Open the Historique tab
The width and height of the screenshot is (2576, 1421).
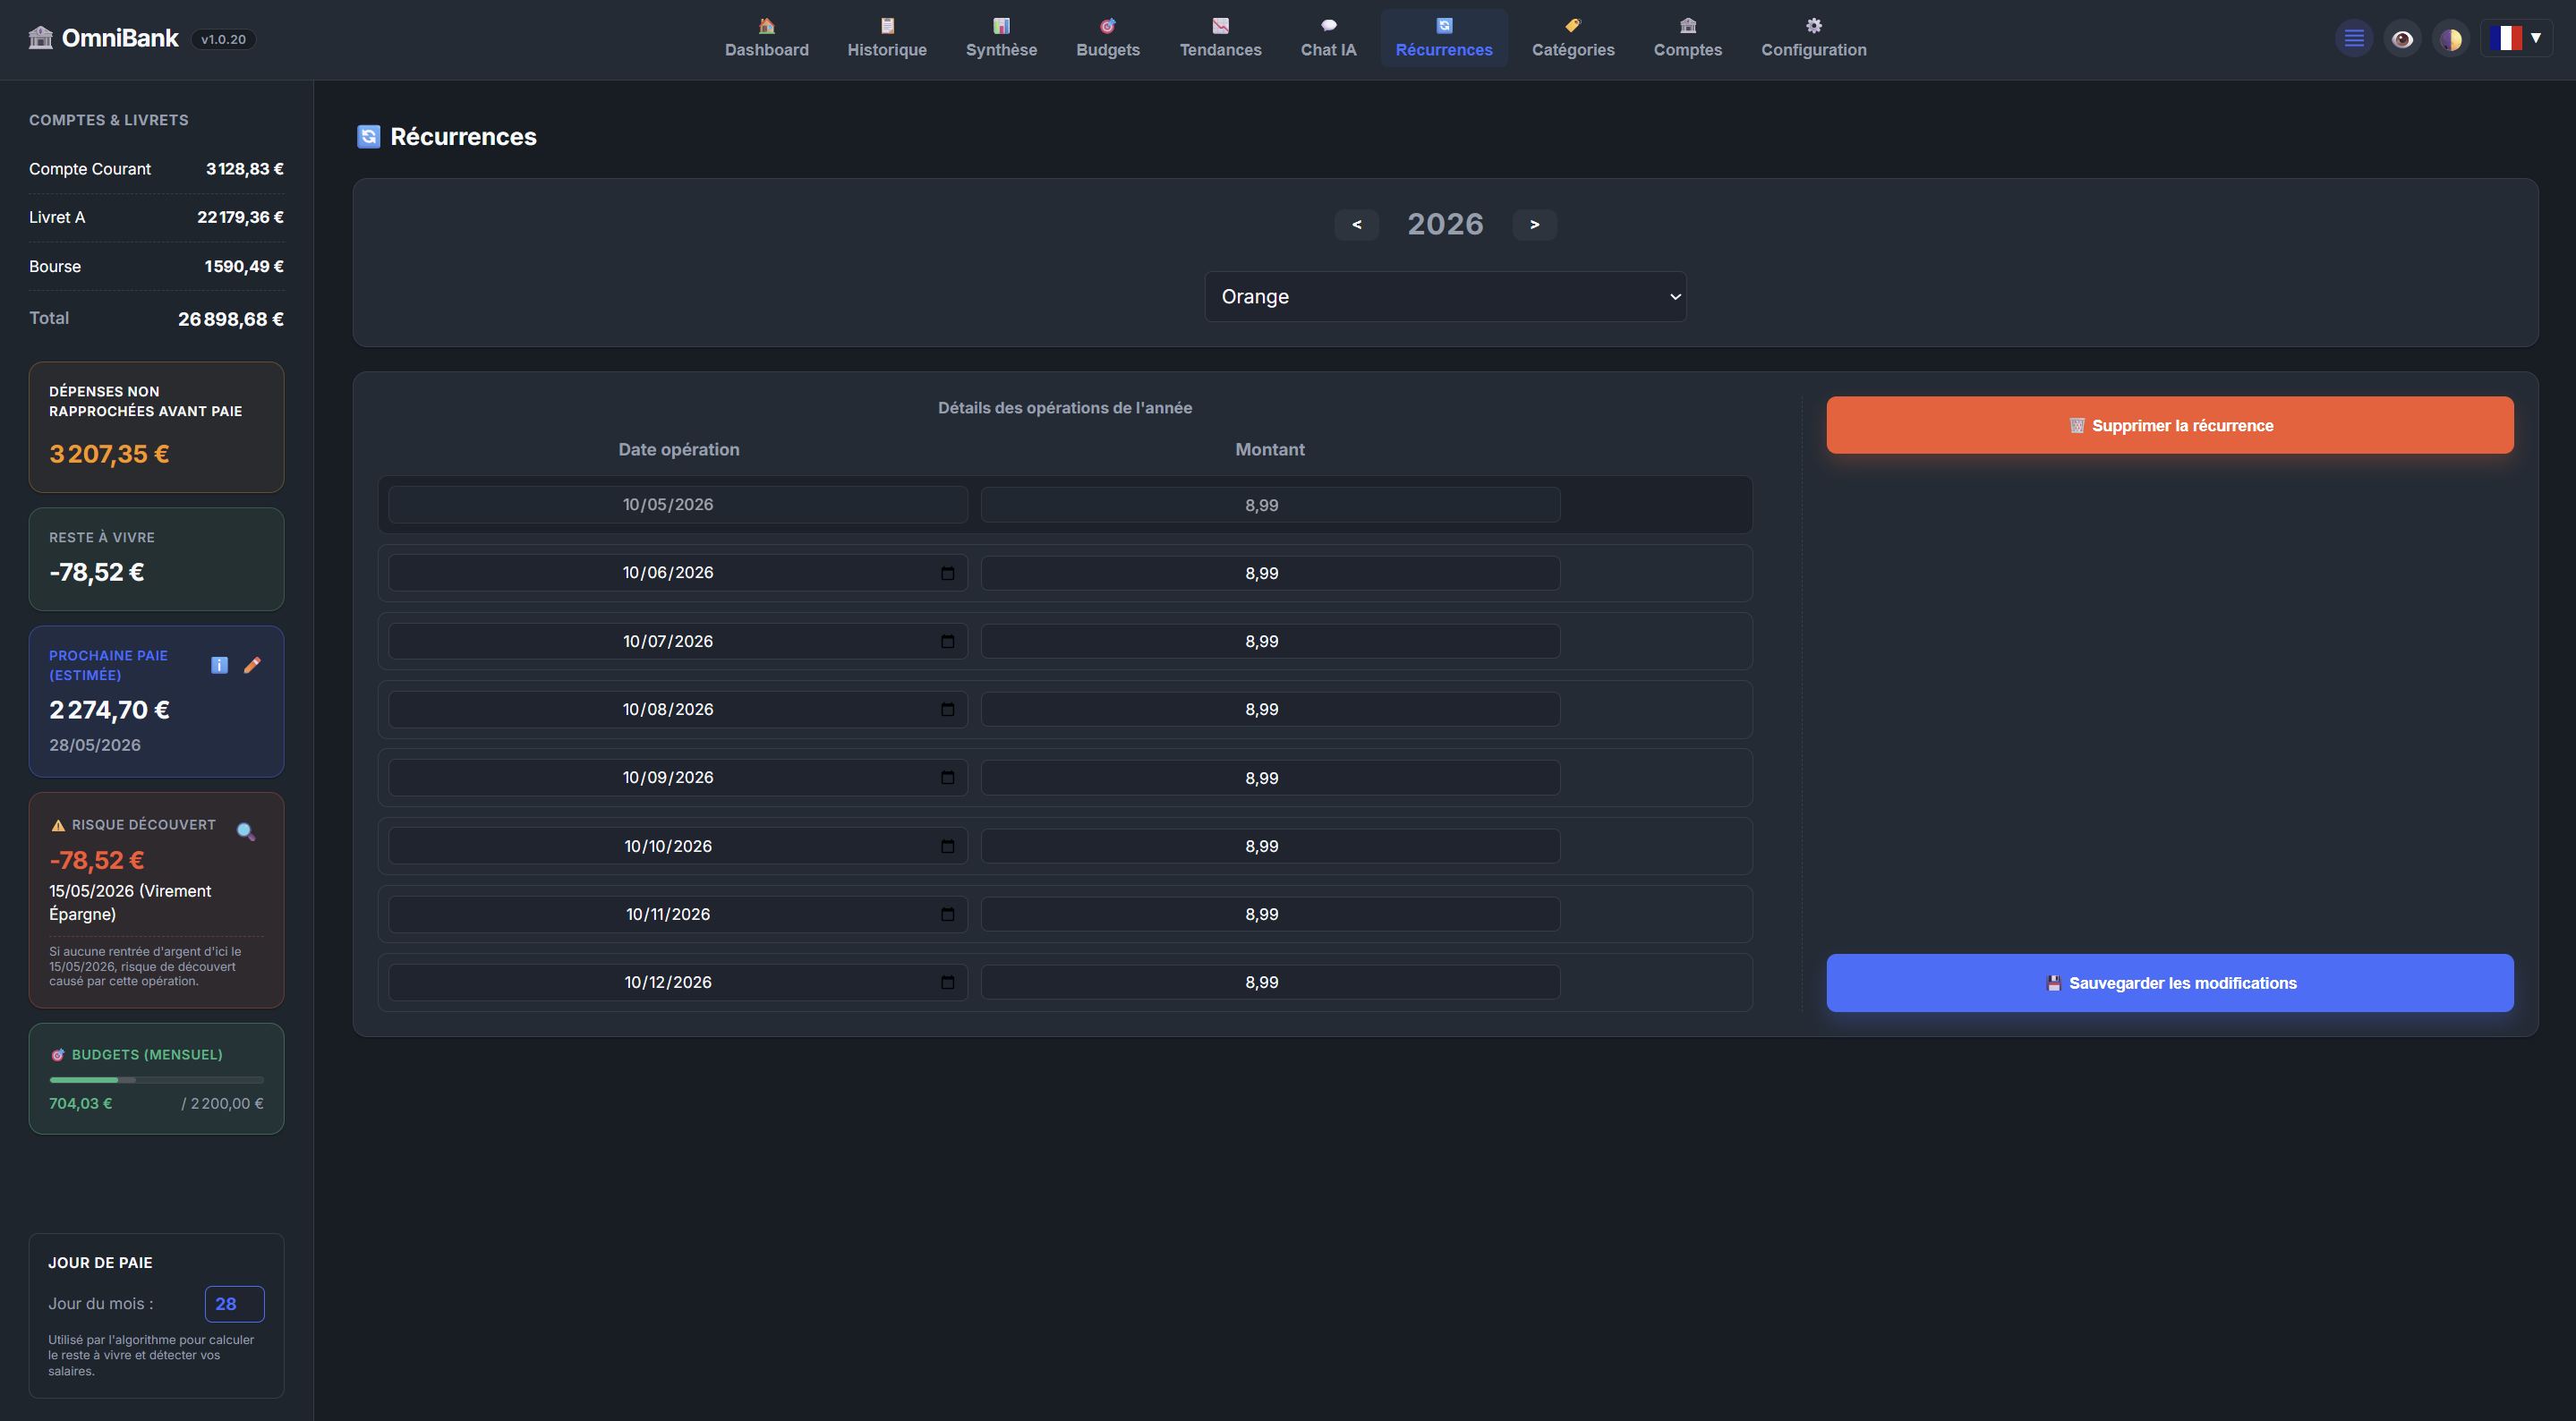[887, 38]
